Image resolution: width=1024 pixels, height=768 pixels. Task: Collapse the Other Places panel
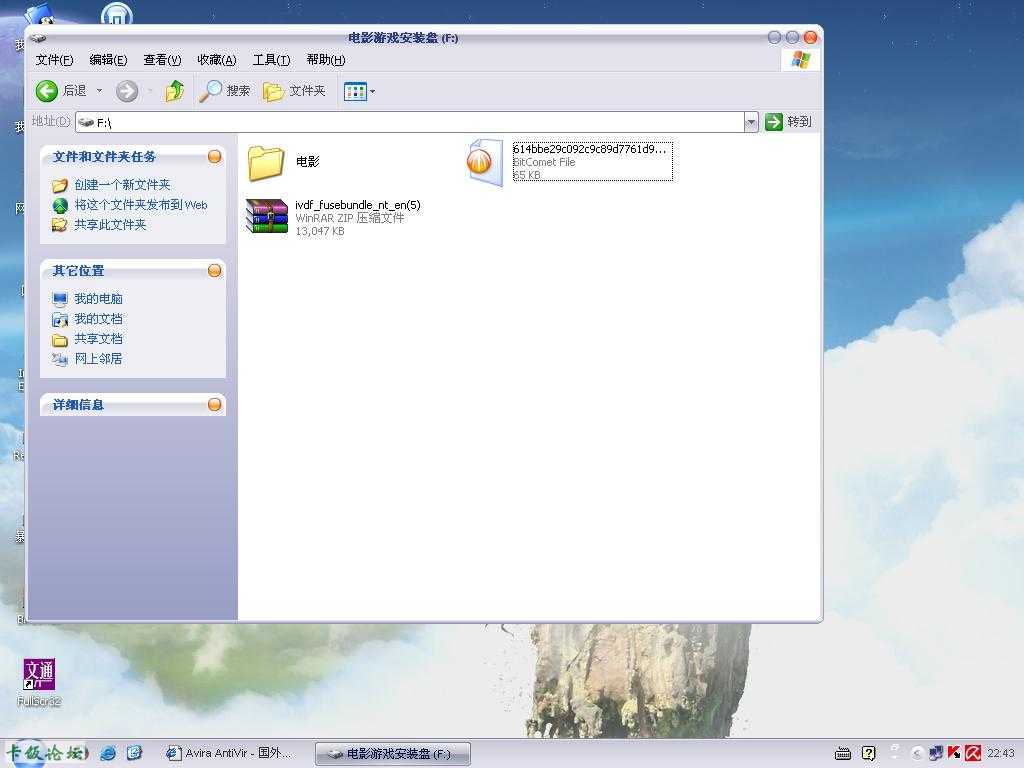(214, 271)
